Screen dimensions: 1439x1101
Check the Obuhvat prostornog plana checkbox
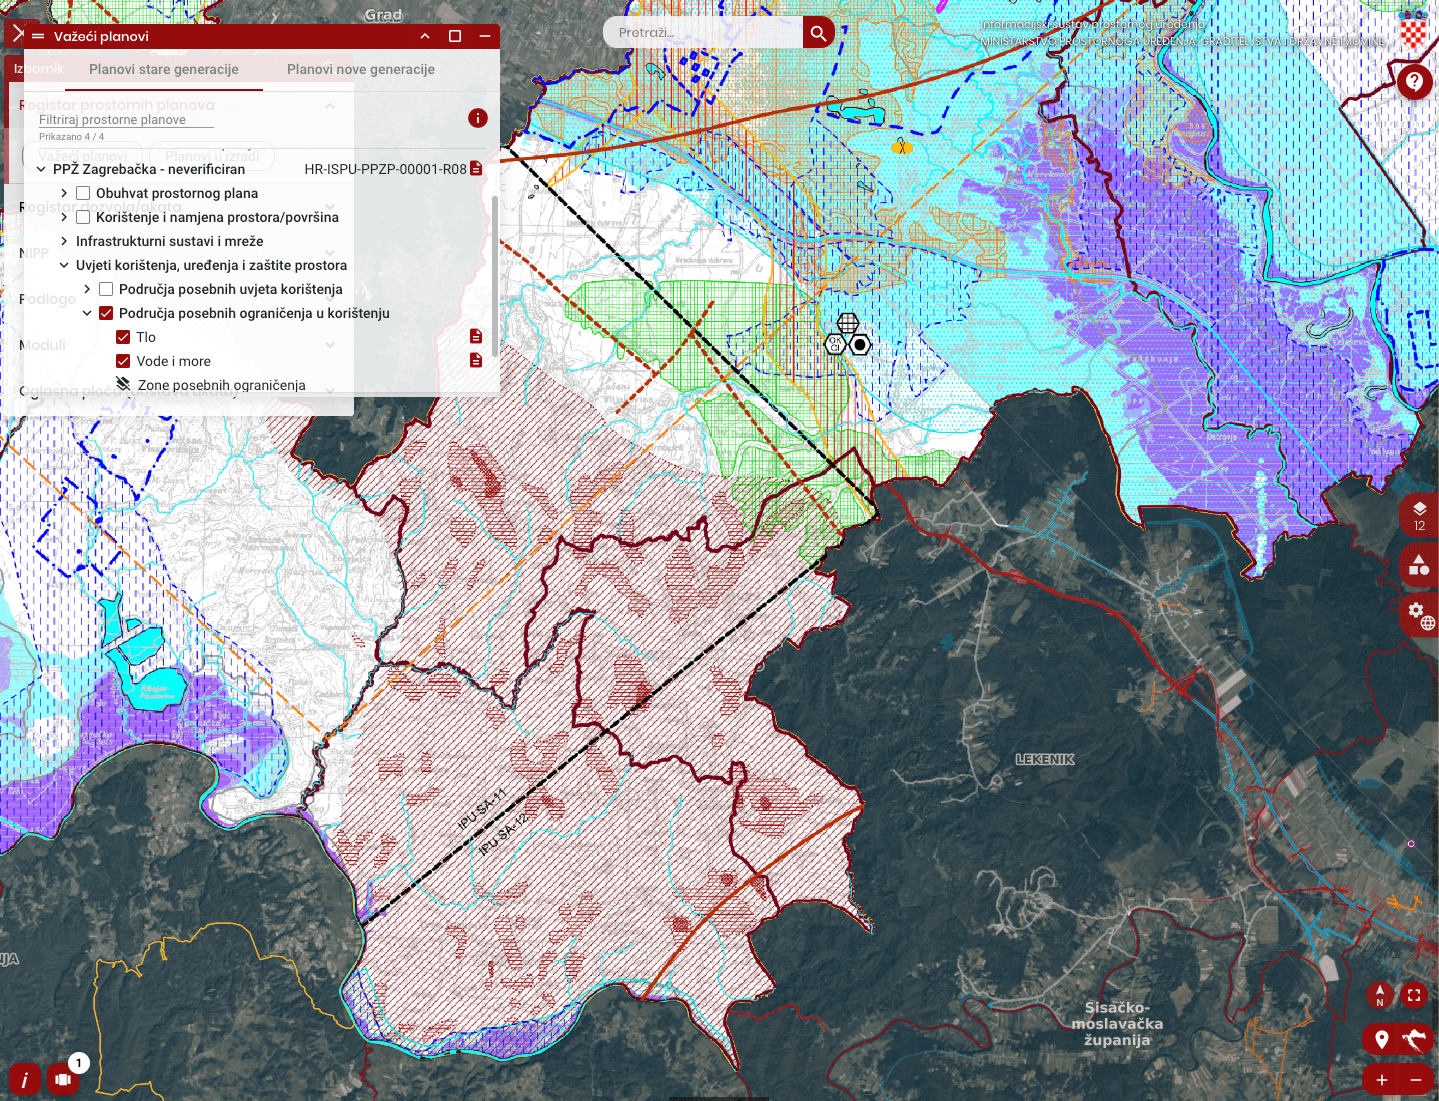point(83,193)
